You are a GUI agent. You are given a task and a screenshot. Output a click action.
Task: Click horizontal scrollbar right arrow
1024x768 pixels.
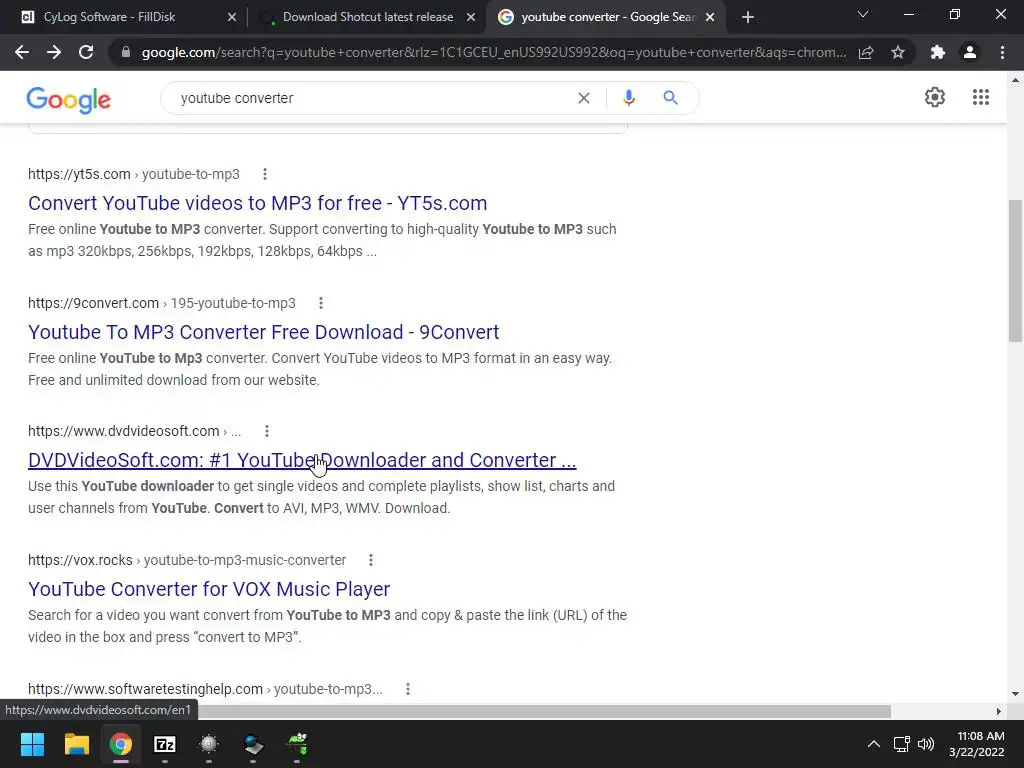pyautogui.click(x=999, y=711)
